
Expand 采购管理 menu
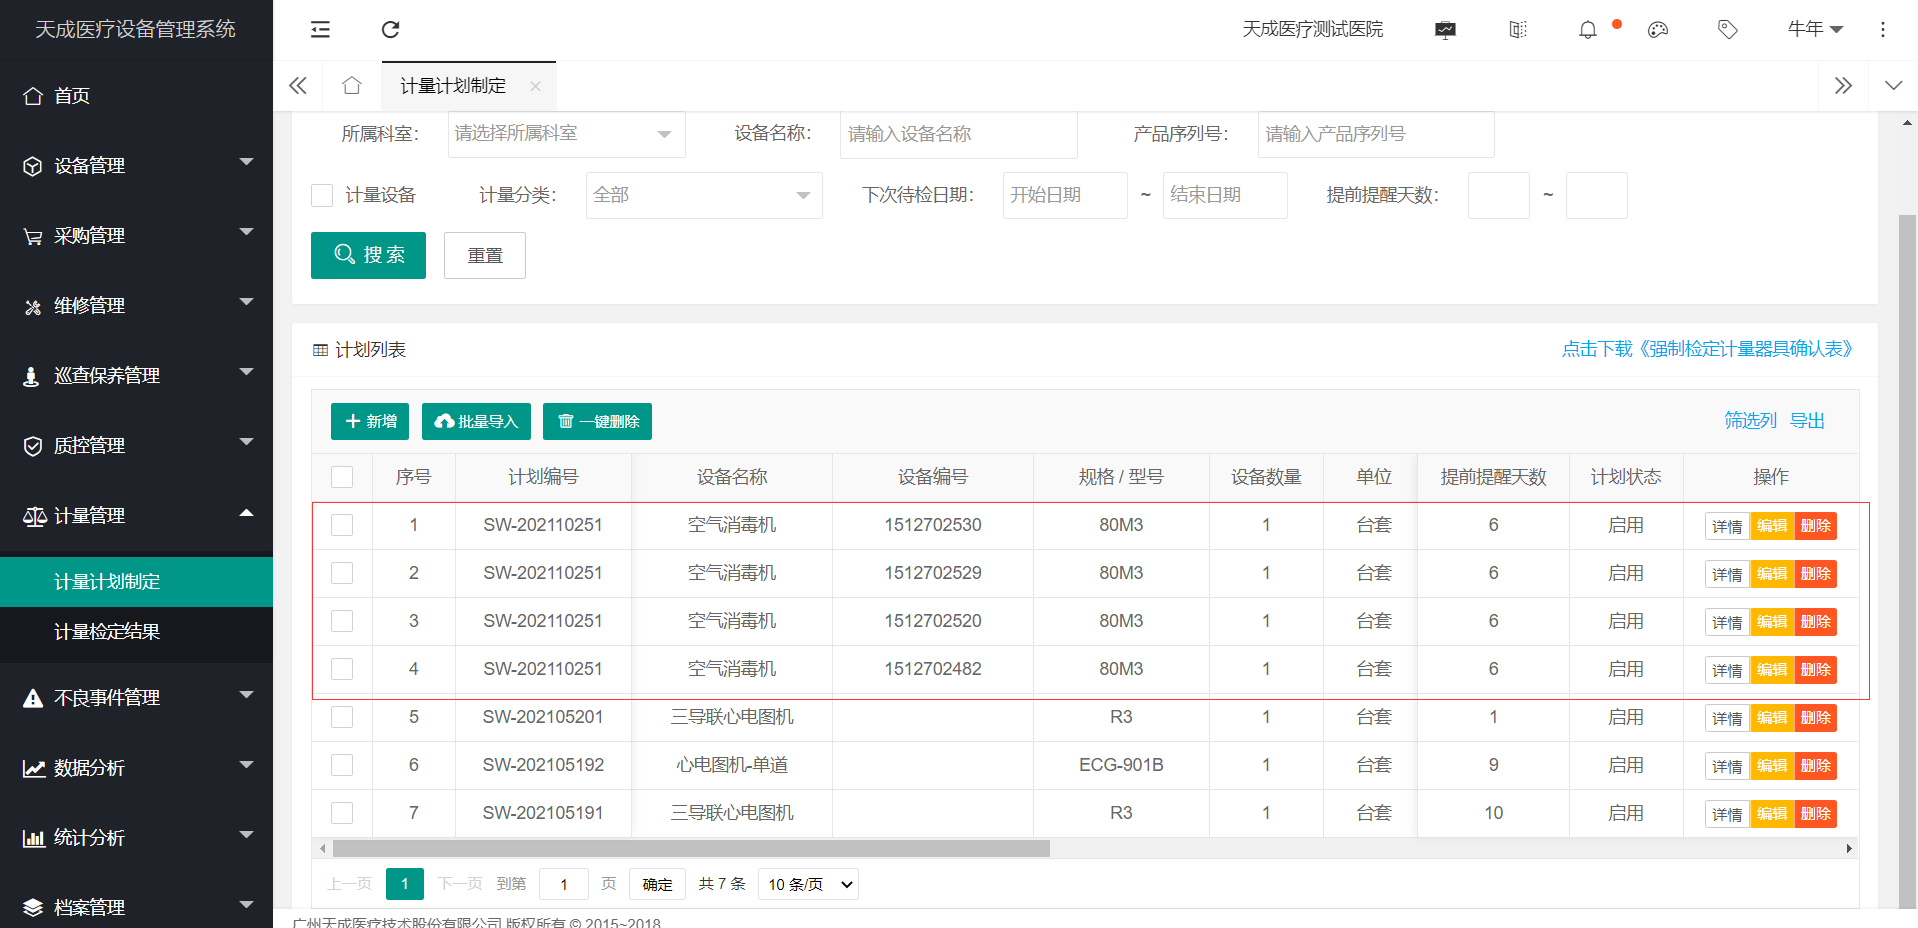[x=136, y=236]
